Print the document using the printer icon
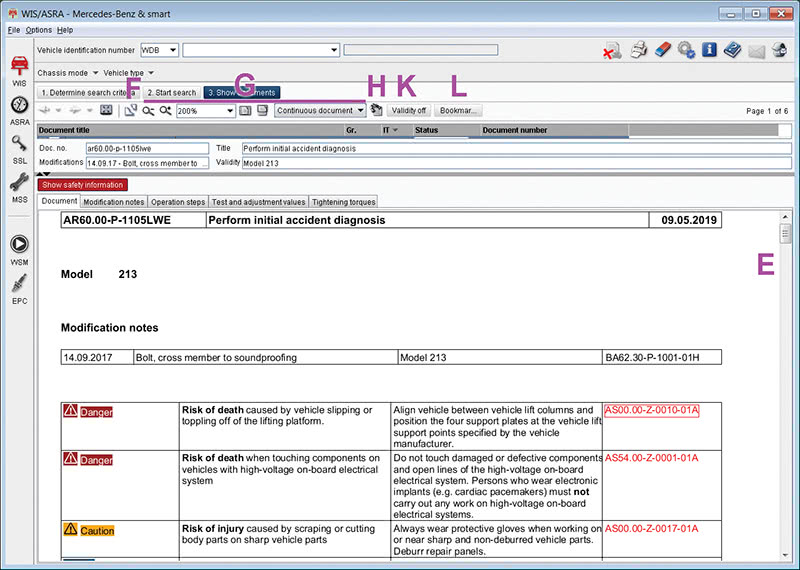800x570 pixels. 638,50
